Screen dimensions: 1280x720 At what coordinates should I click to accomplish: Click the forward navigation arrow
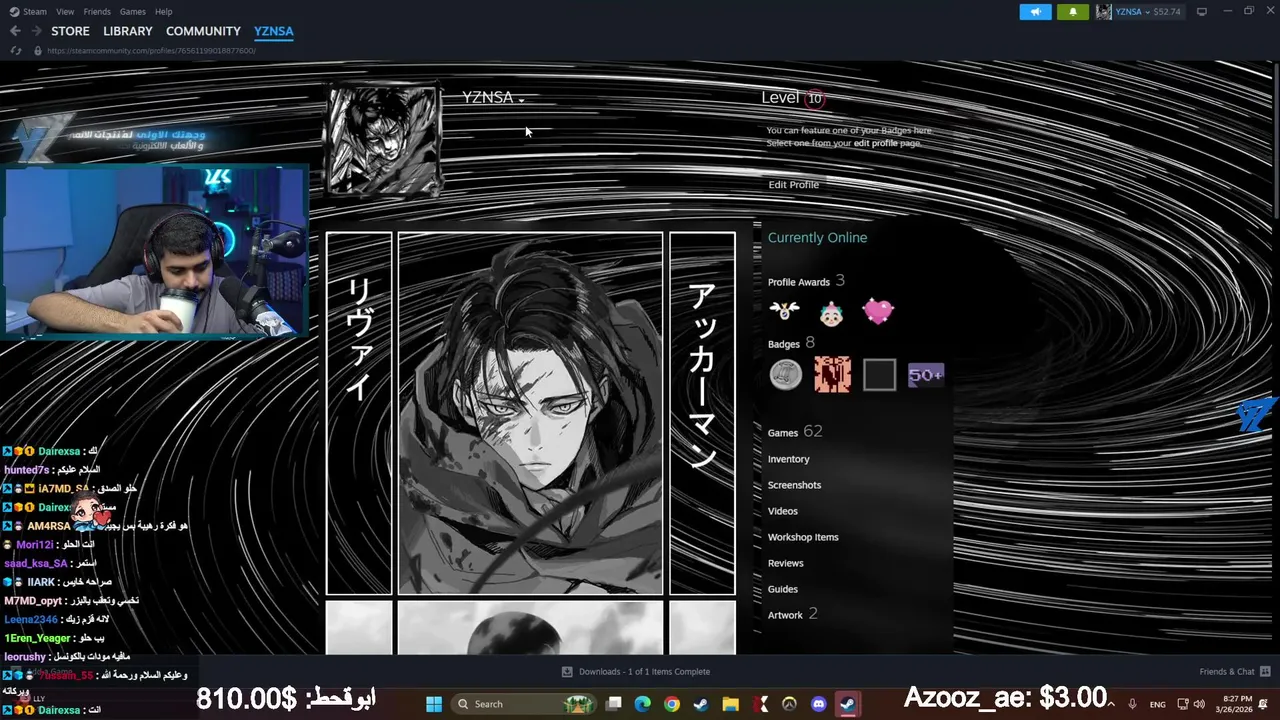coord(36,31)
